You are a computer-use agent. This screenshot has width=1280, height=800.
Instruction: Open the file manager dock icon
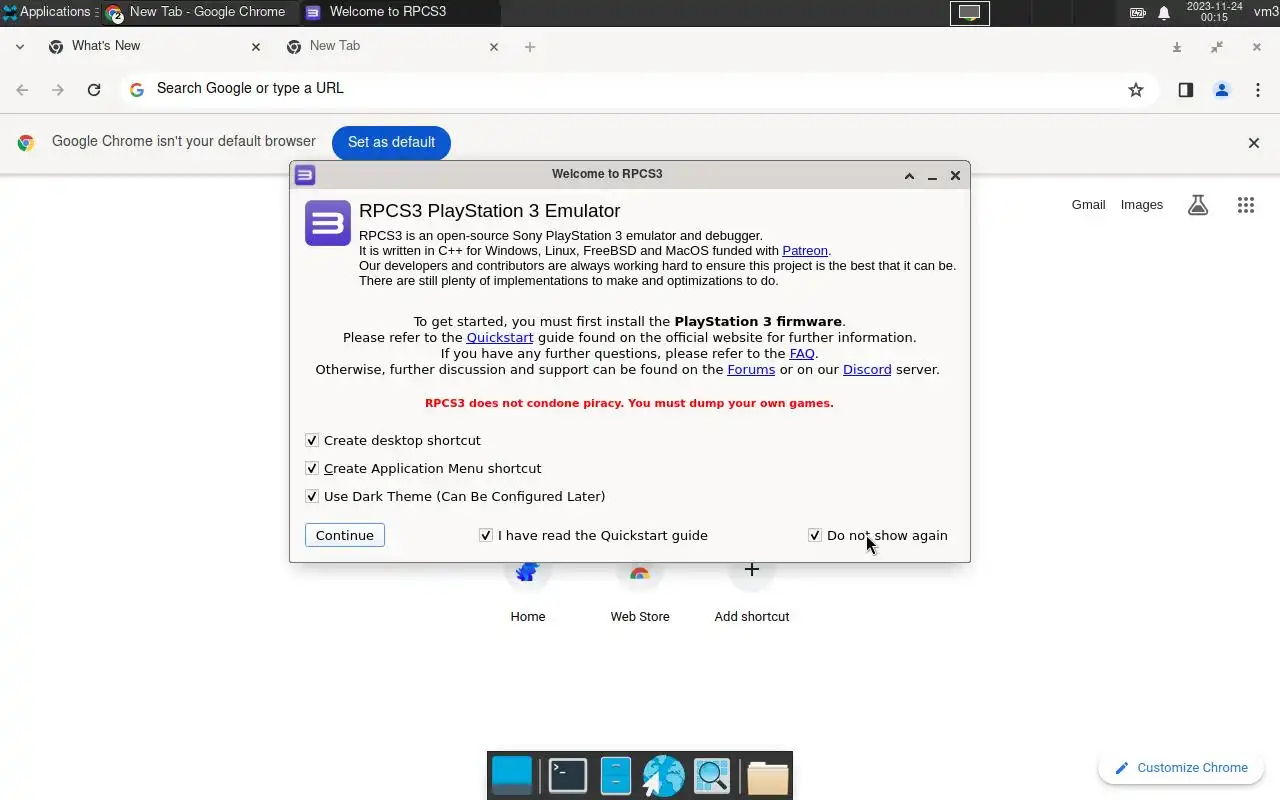coord(616,776)
